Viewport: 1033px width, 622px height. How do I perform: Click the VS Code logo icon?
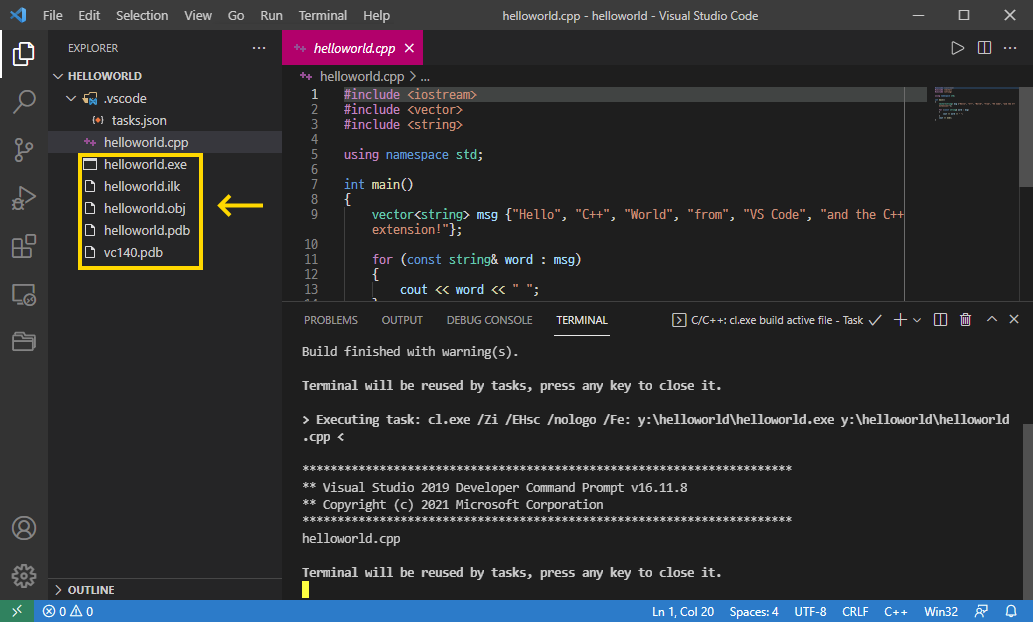[x=18, y=14]
